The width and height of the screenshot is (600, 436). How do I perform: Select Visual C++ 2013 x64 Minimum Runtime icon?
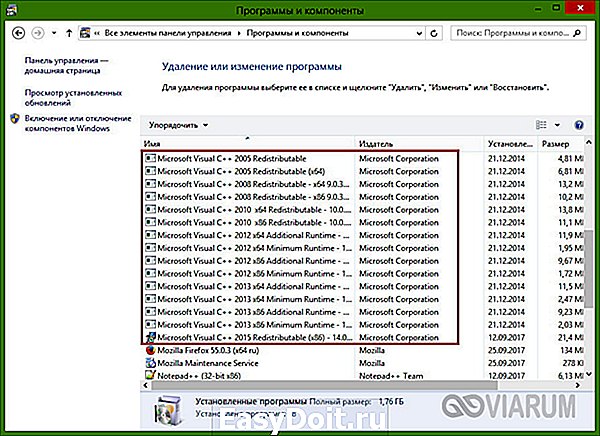pyautogui.click(x=150, y=299)
